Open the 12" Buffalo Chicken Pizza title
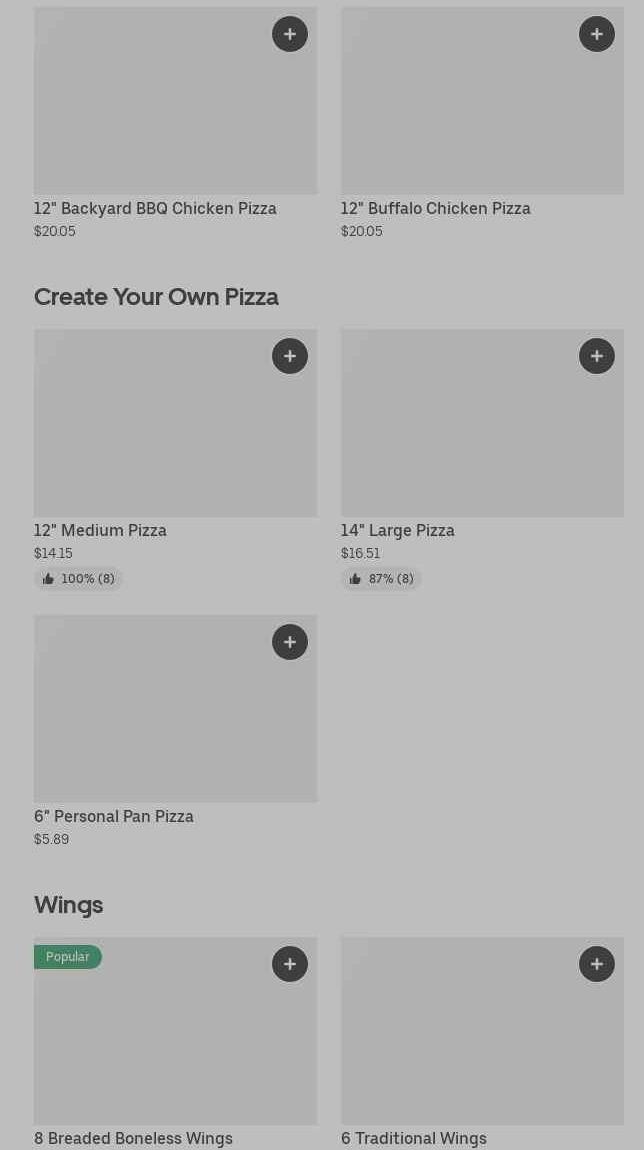The width and height of the screenshot is (644, 1150). tap(435, 209)
